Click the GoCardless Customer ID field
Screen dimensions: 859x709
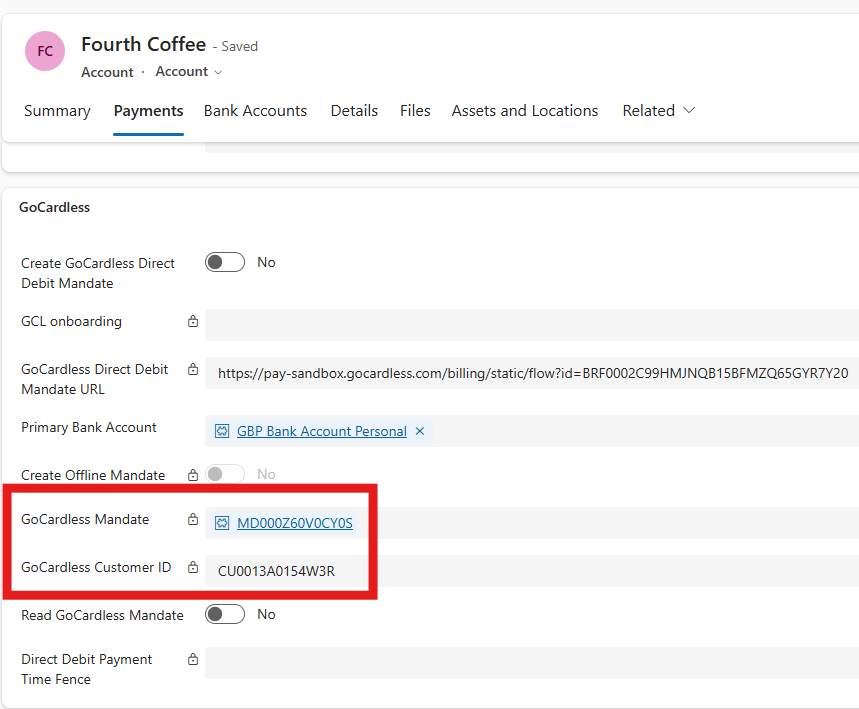[530, 571]
